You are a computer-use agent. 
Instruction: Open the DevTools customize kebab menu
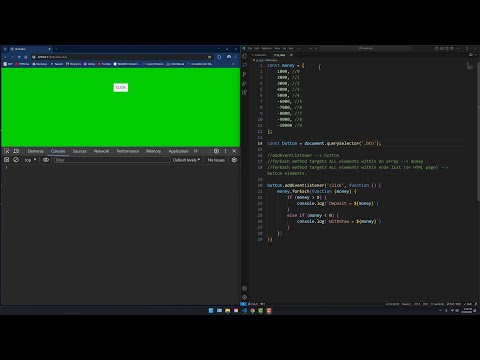(x=225, y=151)
